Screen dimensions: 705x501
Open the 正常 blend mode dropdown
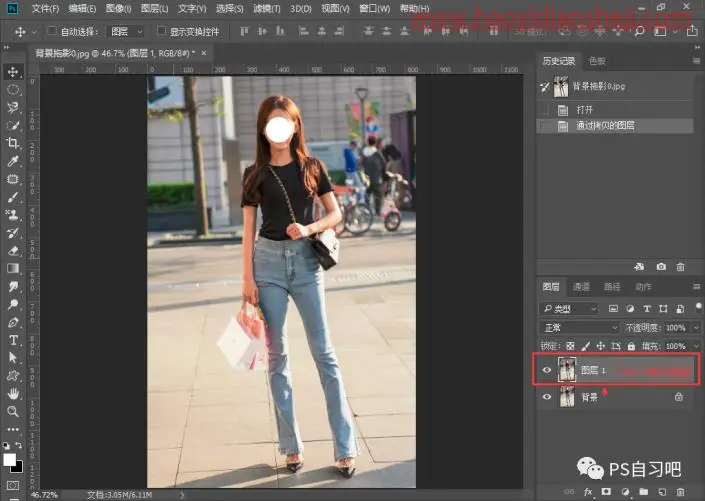pos(580,328)
